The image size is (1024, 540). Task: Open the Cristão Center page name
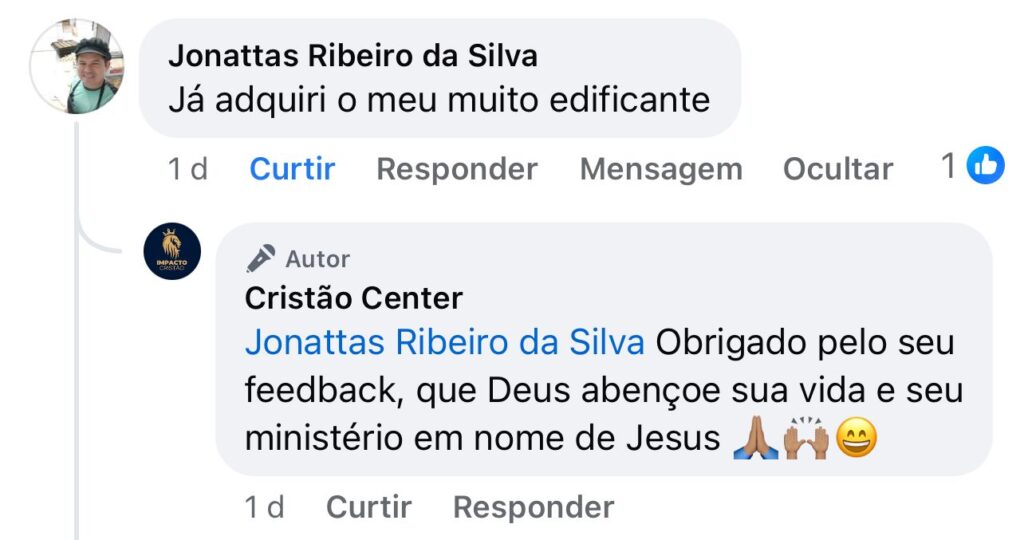point(353,298)
